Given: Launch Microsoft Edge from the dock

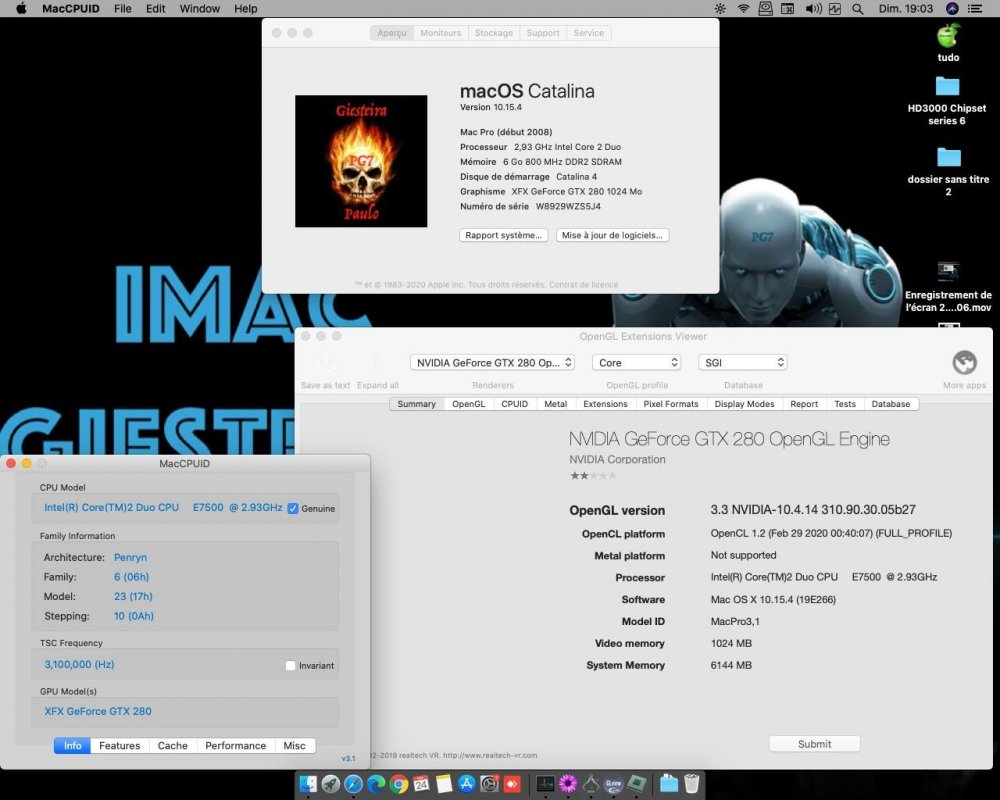Looking at the screenshot, I should point(376,783).
